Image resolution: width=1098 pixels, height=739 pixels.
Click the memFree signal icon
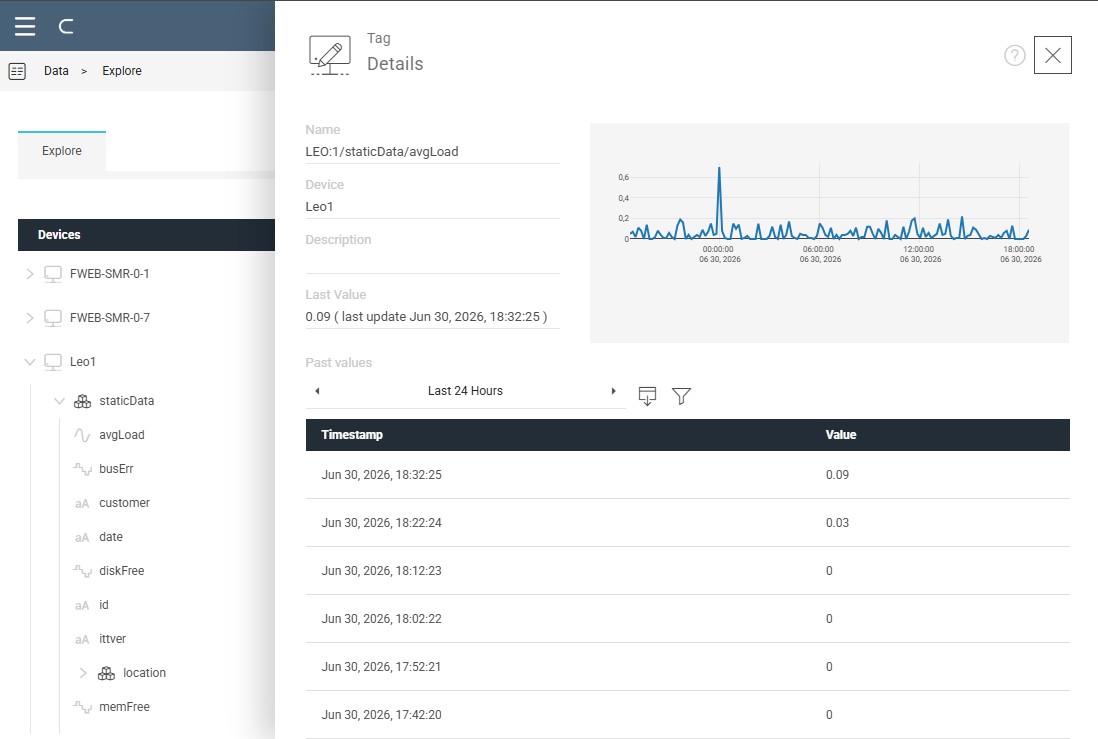83,707
